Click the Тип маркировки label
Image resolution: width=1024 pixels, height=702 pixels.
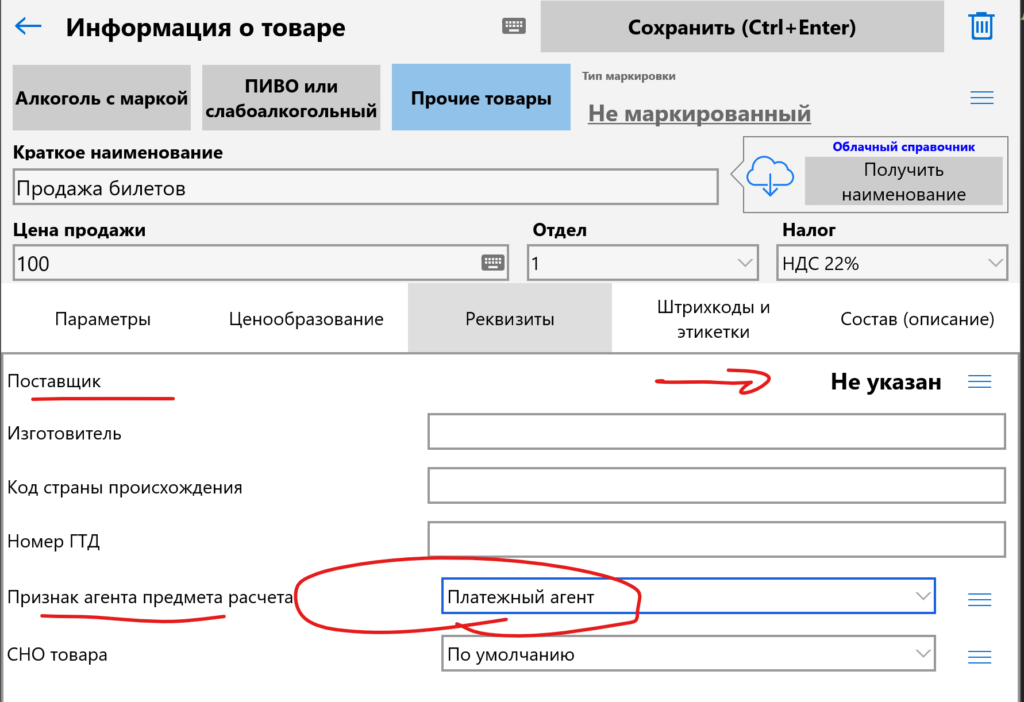pyautogui.click(x=628, y=76)
